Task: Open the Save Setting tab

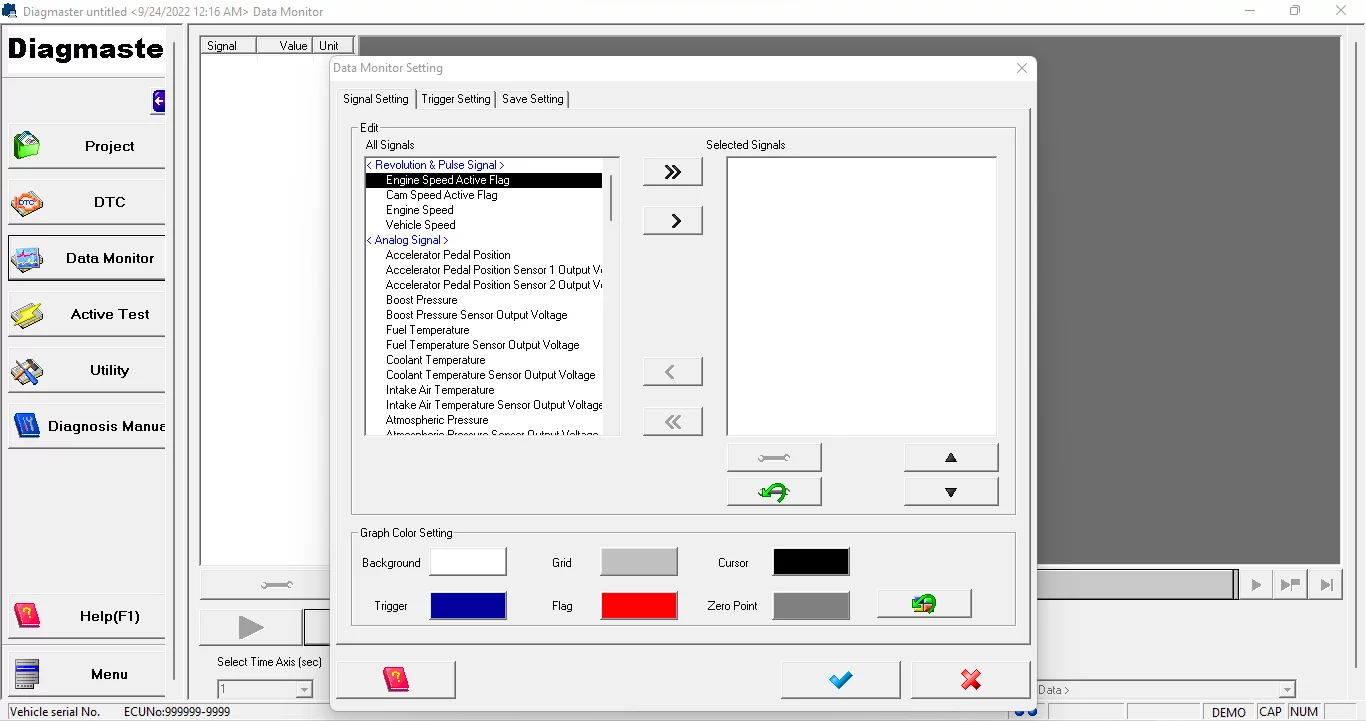Action: pyautogui.click(x=533, y=99)
